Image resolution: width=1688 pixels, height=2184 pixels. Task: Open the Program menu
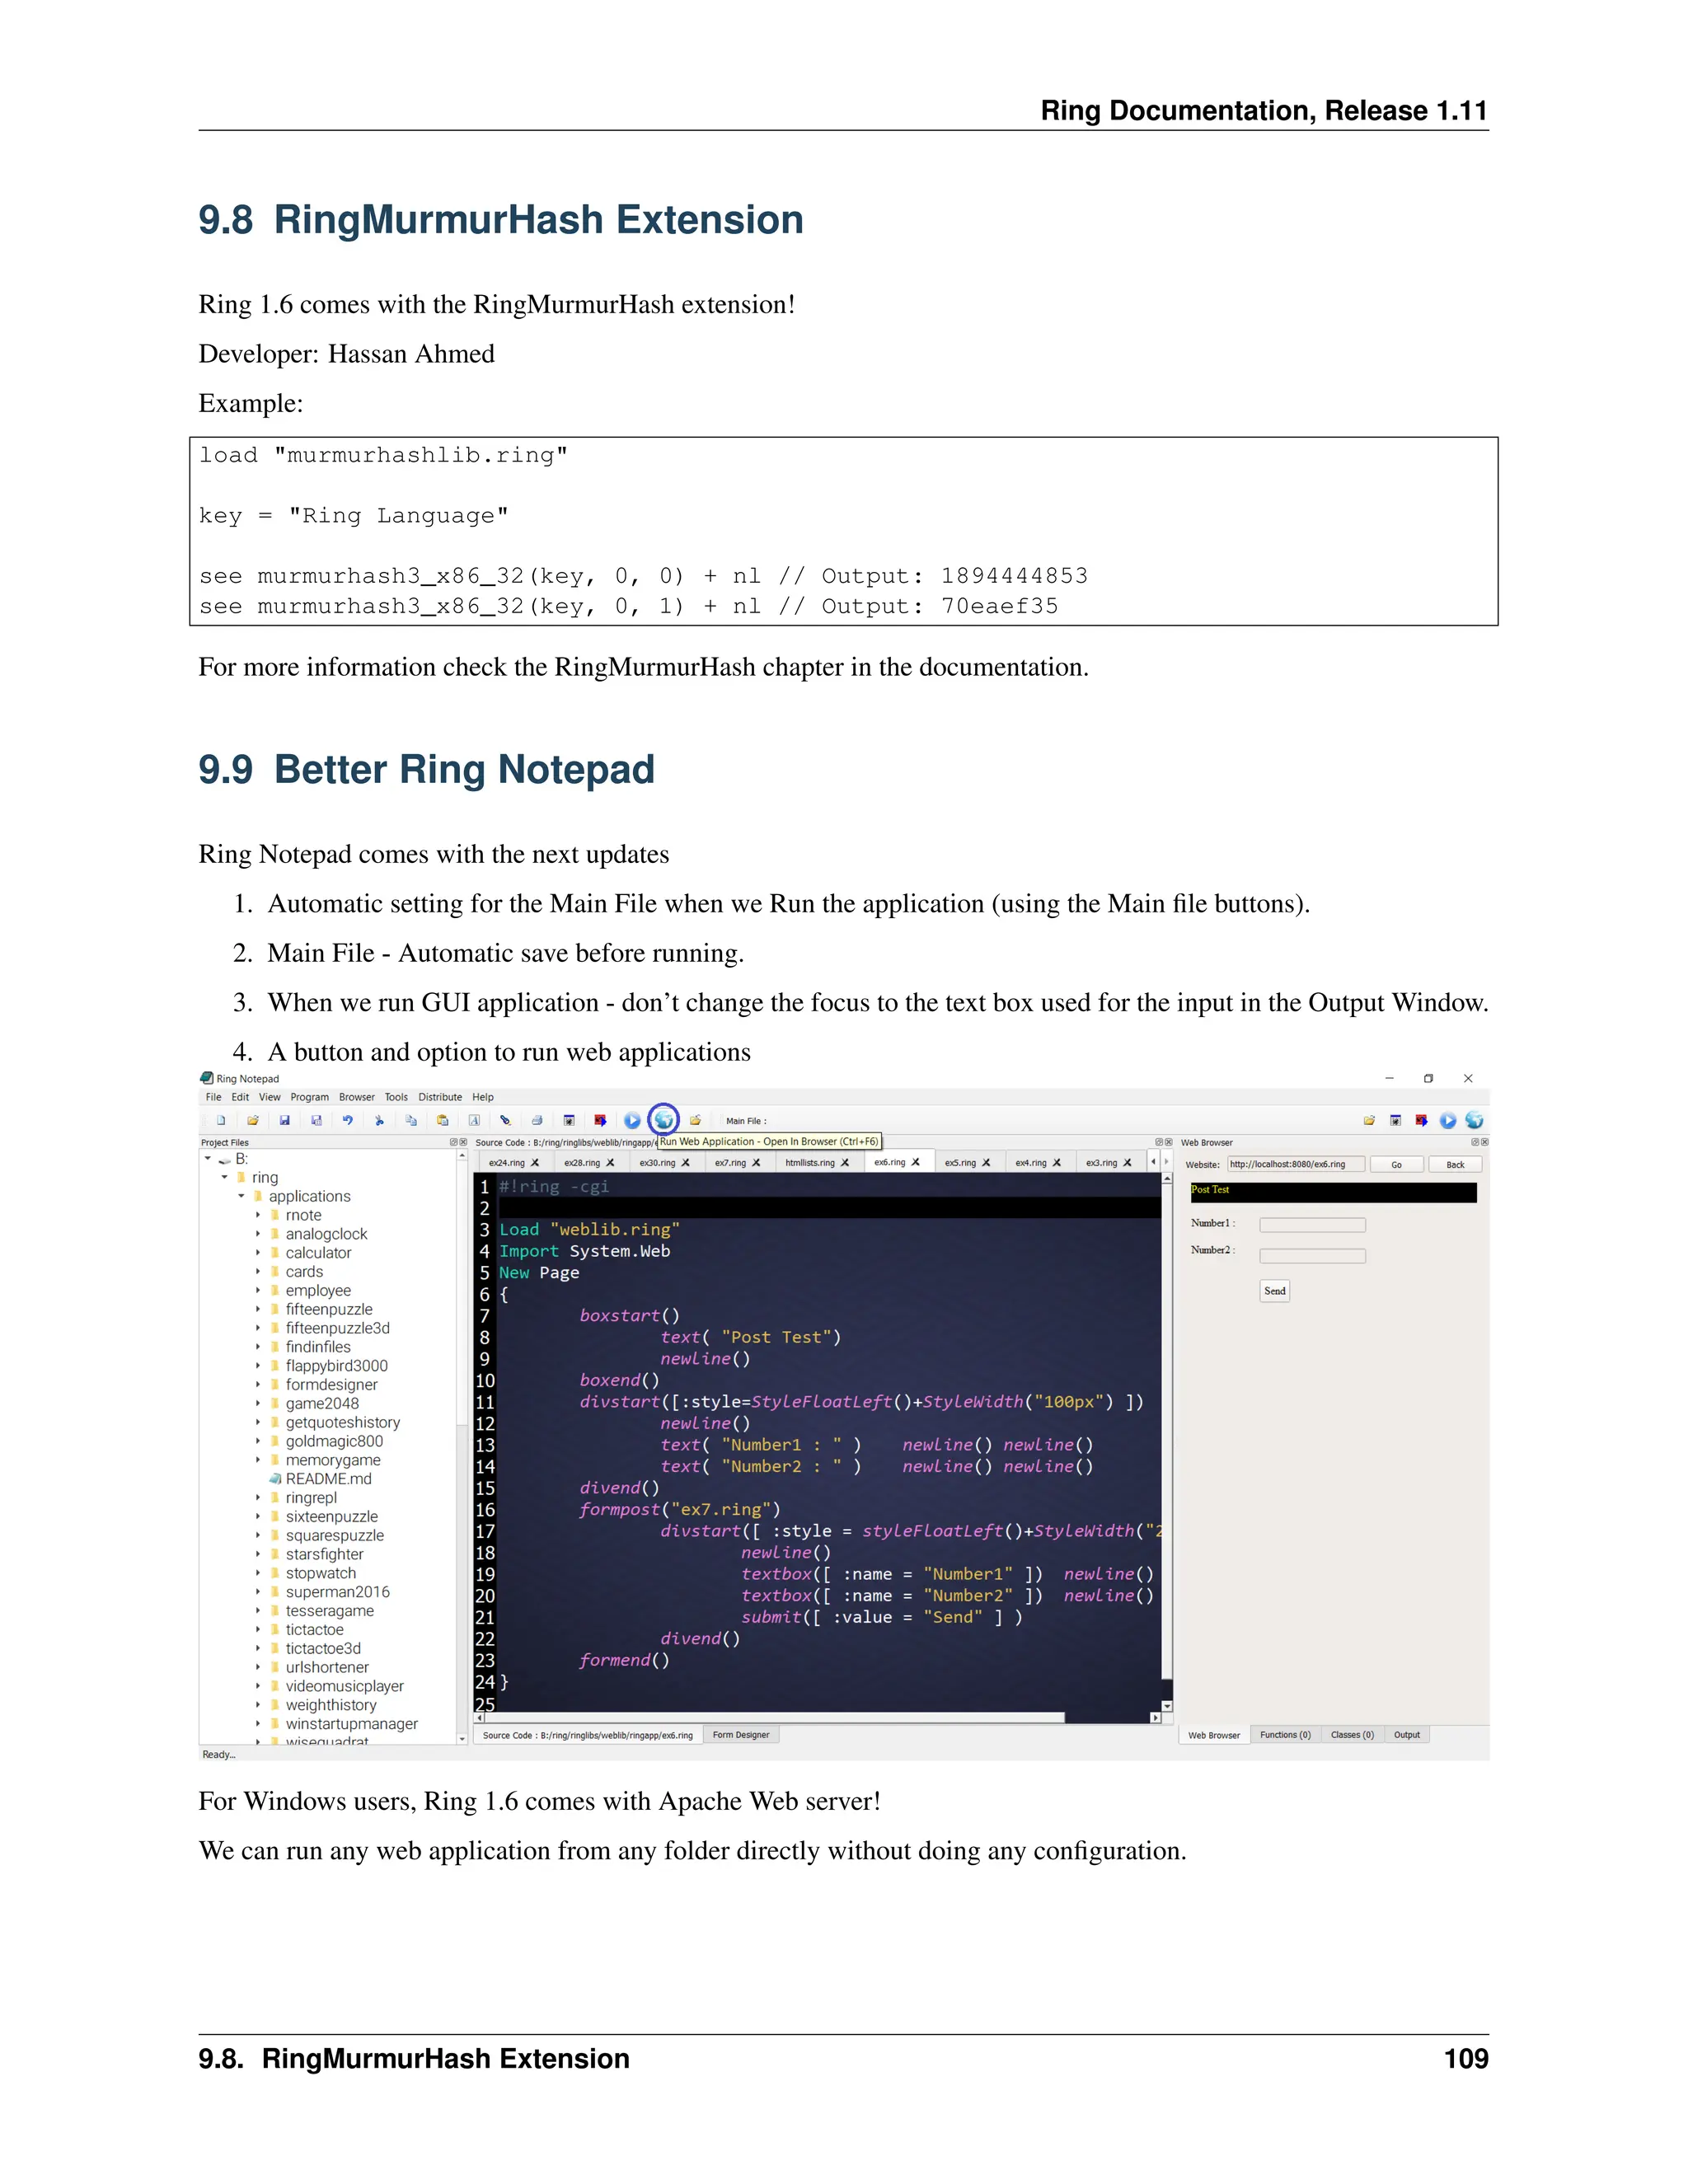(x=309, y=1097)
